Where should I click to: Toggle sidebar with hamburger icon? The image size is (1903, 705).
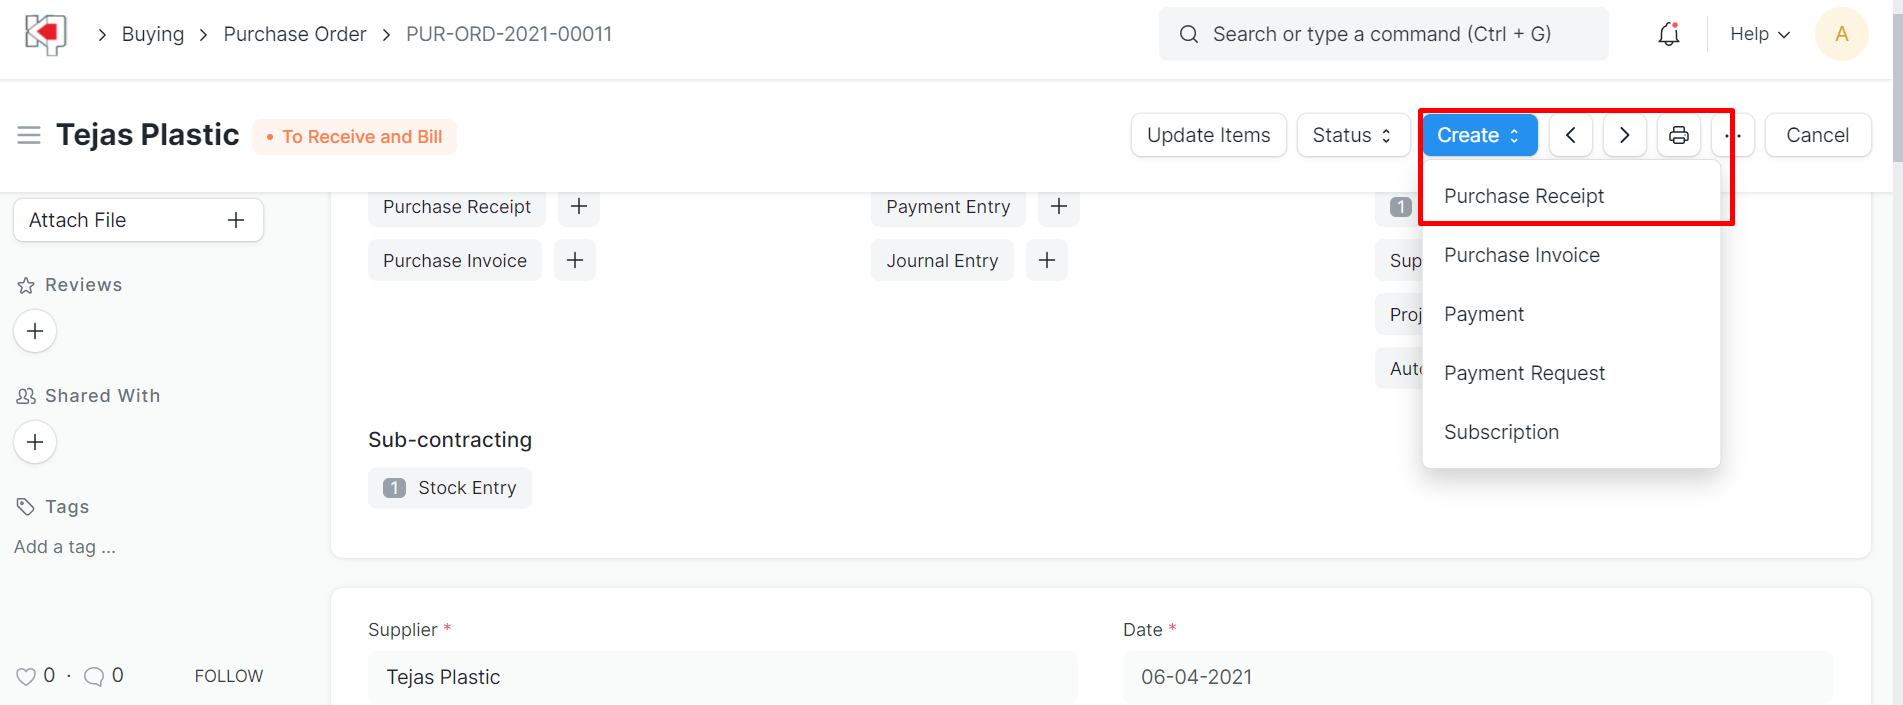tap(29, 135)
